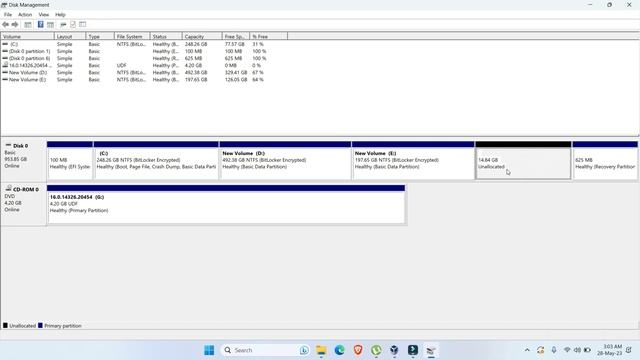Select the 14.84 GB Unallocated block
Screen dimensions: 640x360
click(x=523, y=160)
